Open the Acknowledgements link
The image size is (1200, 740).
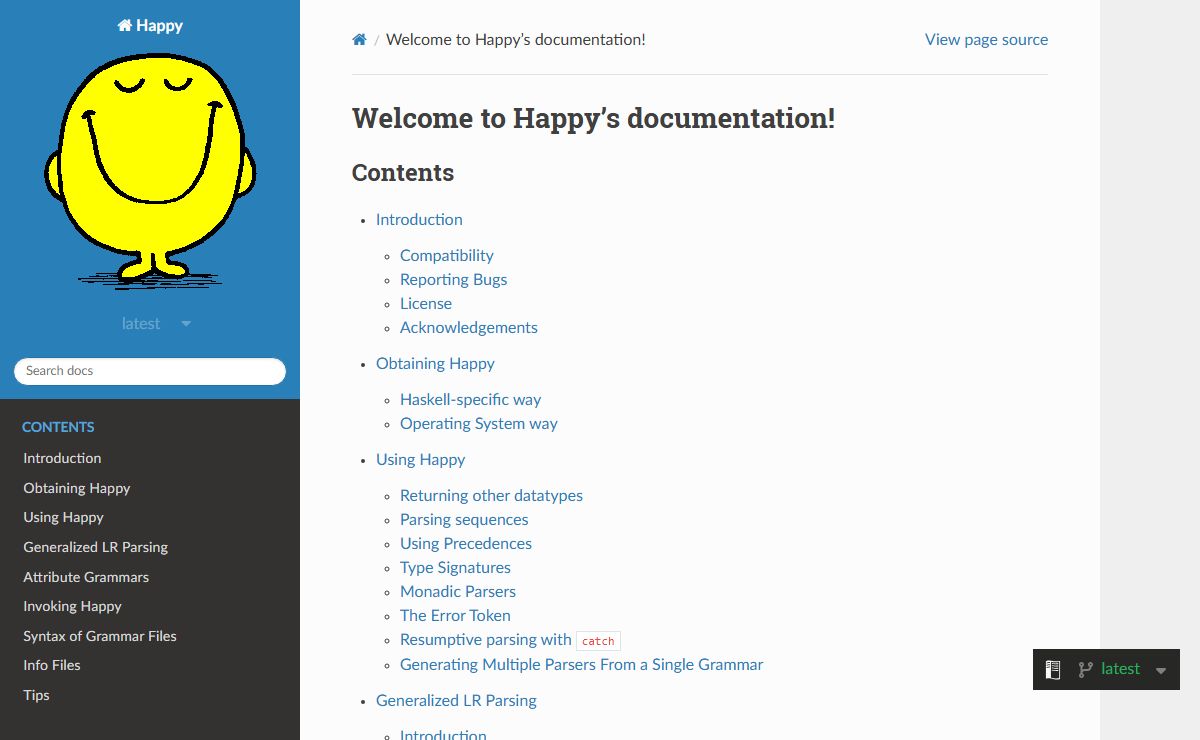pyautogui.click(x=469, y=328)
